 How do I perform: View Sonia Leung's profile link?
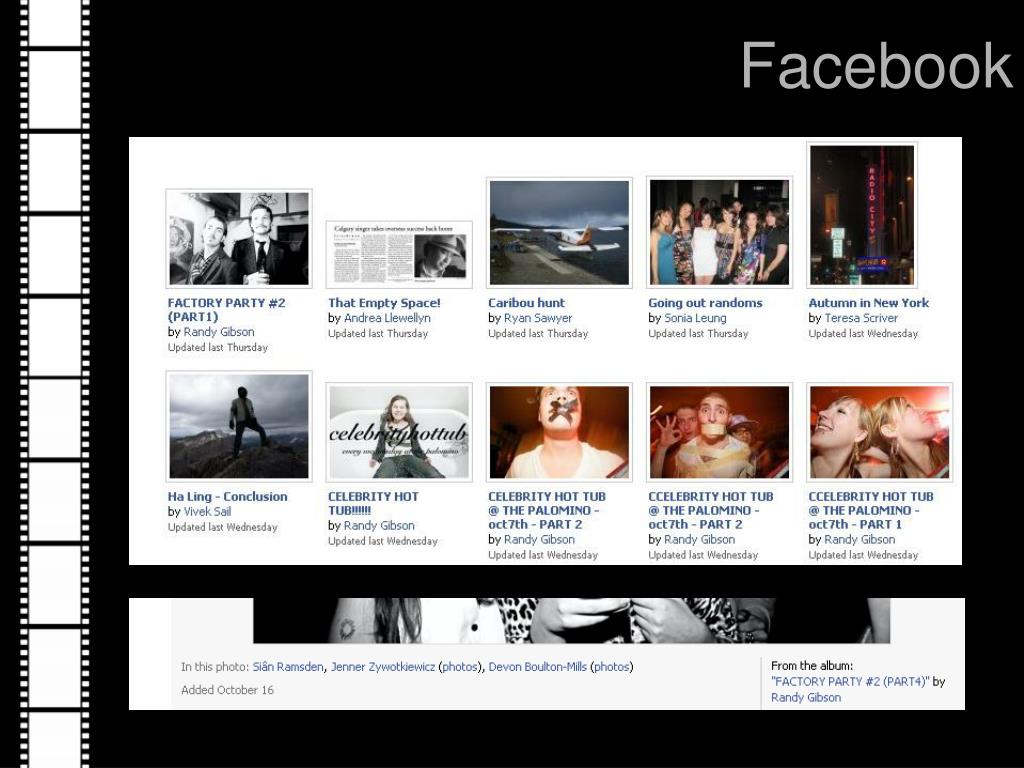pos(695,318)
